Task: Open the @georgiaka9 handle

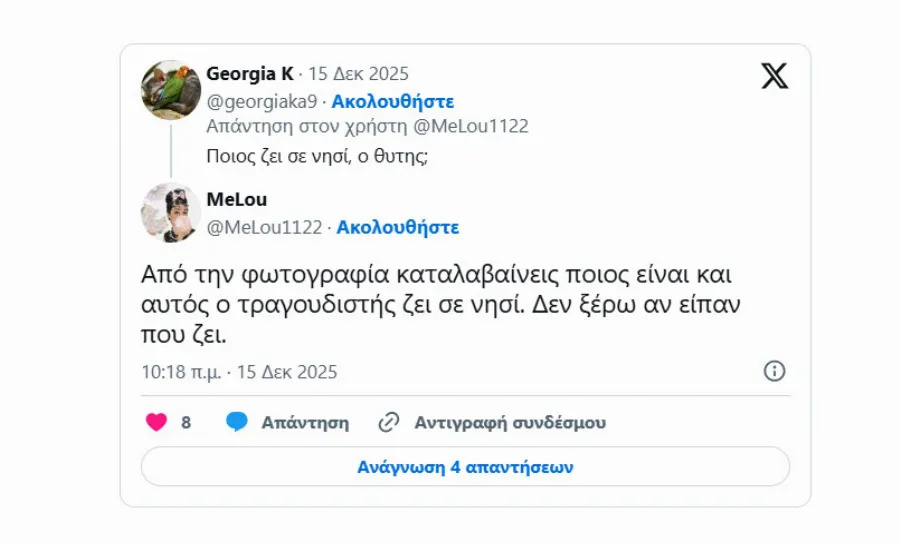Action: click(262, 101)
